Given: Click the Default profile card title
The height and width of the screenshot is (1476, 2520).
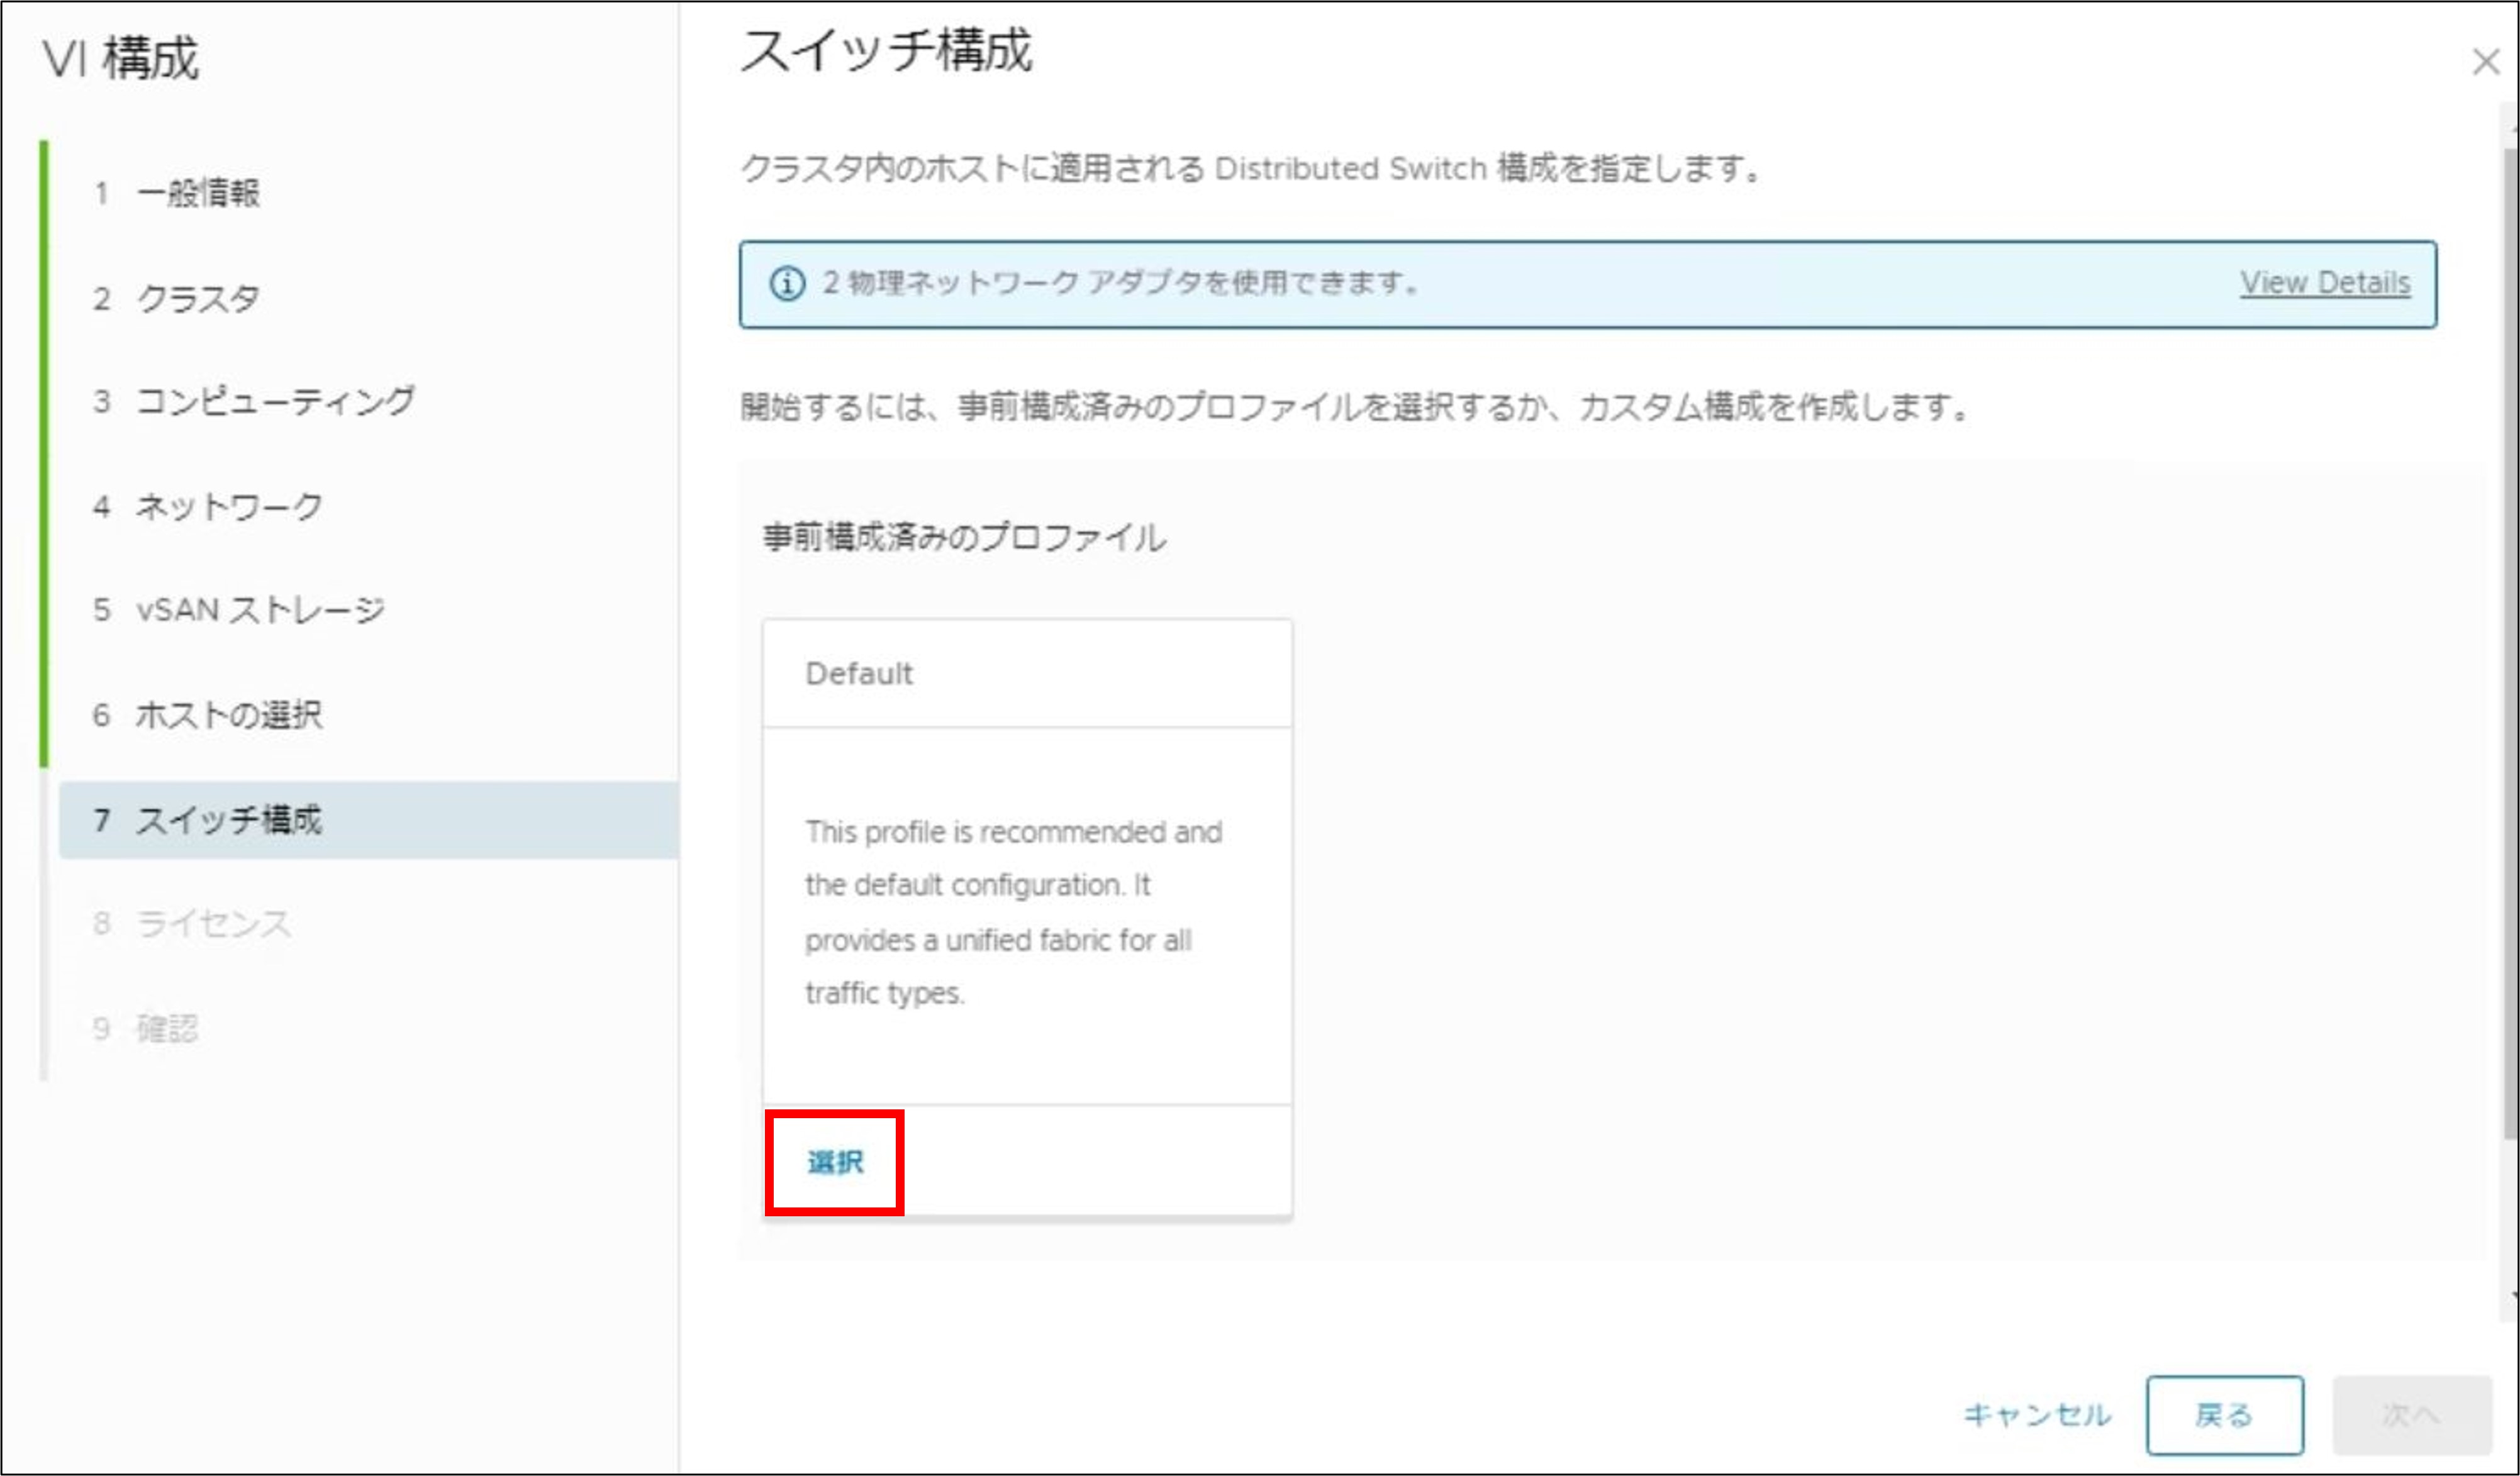Looking at the screenshot, I should (x=859, y=674).
